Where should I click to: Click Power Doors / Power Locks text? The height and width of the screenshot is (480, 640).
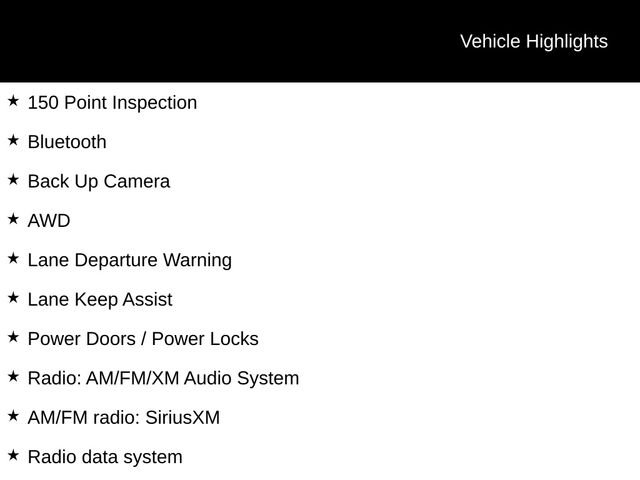[x=143, y=339]
